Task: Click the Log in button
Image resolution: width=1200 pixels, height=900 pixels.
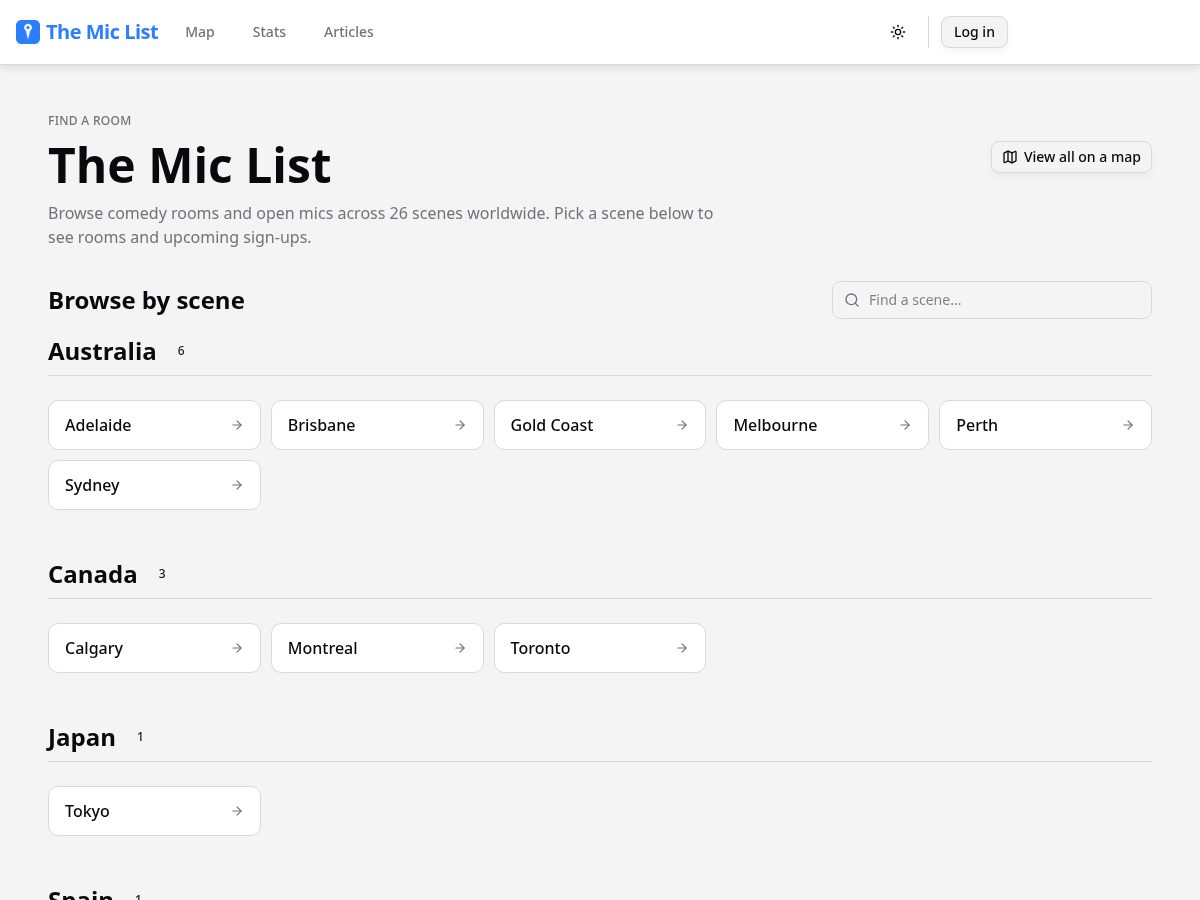Action: pyautogui.click(x=974, y=32)
